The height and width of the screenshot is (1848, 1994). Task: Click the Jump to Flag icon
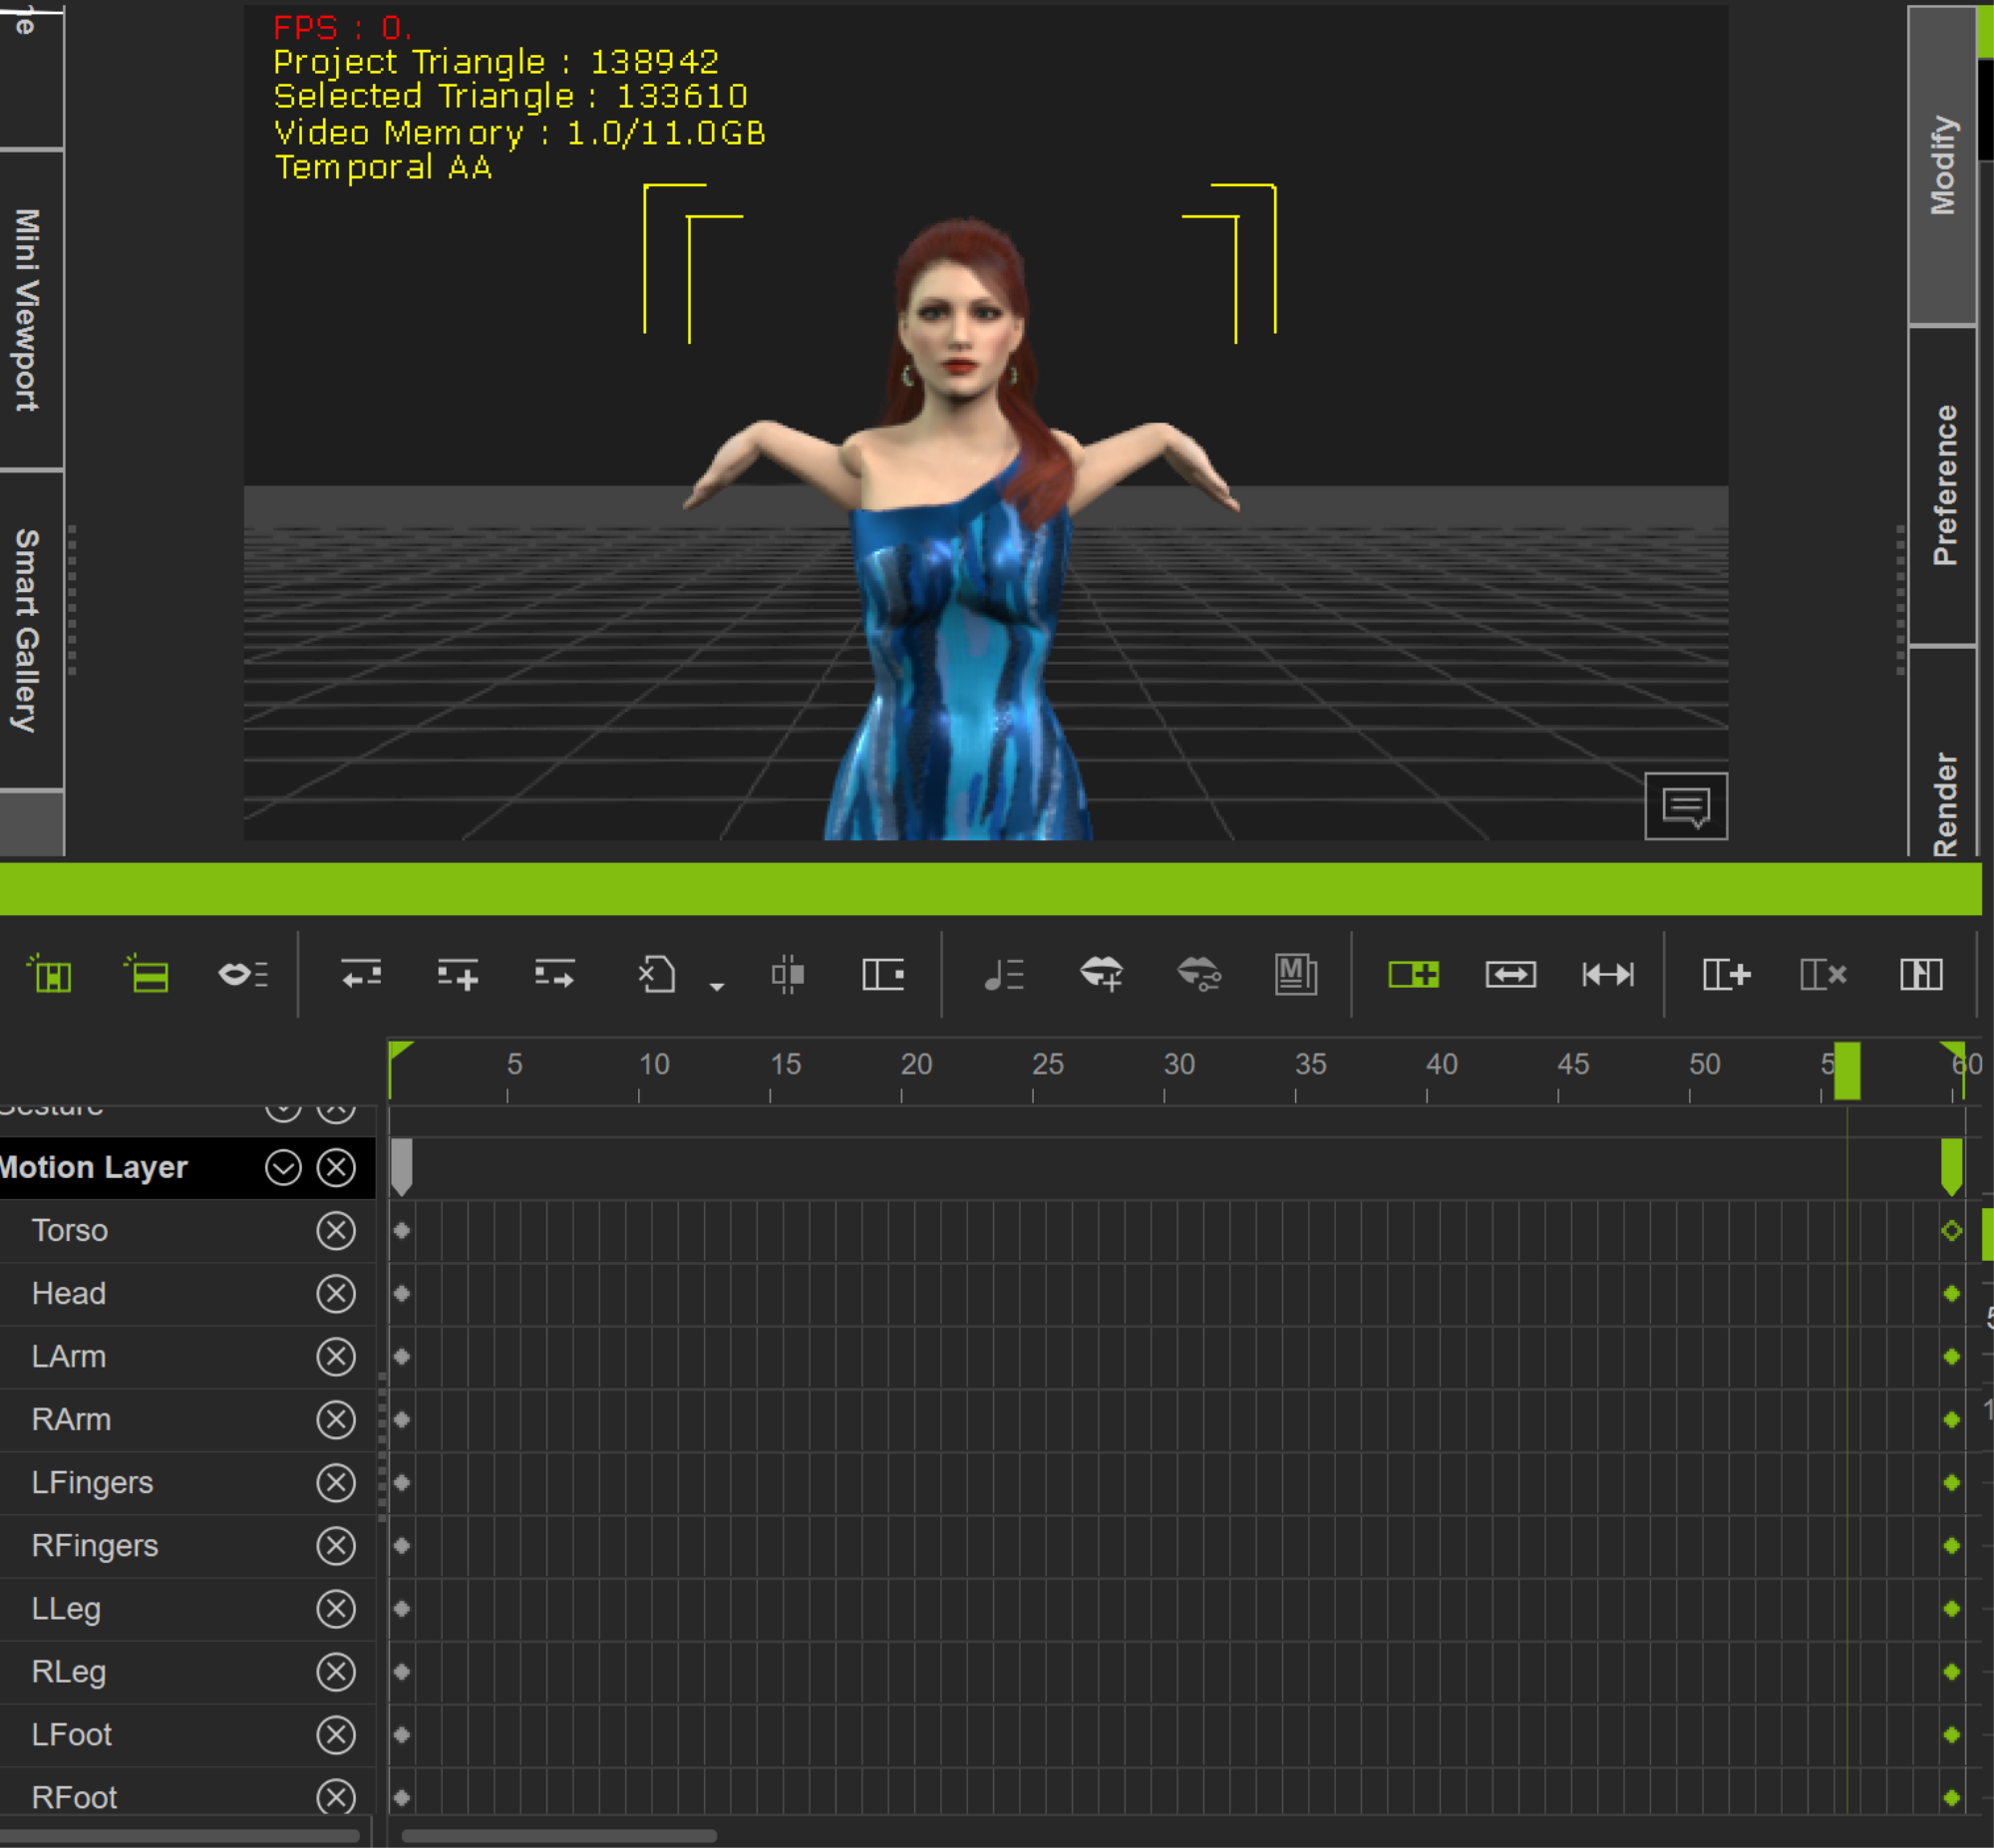(x=1921, y=973)
